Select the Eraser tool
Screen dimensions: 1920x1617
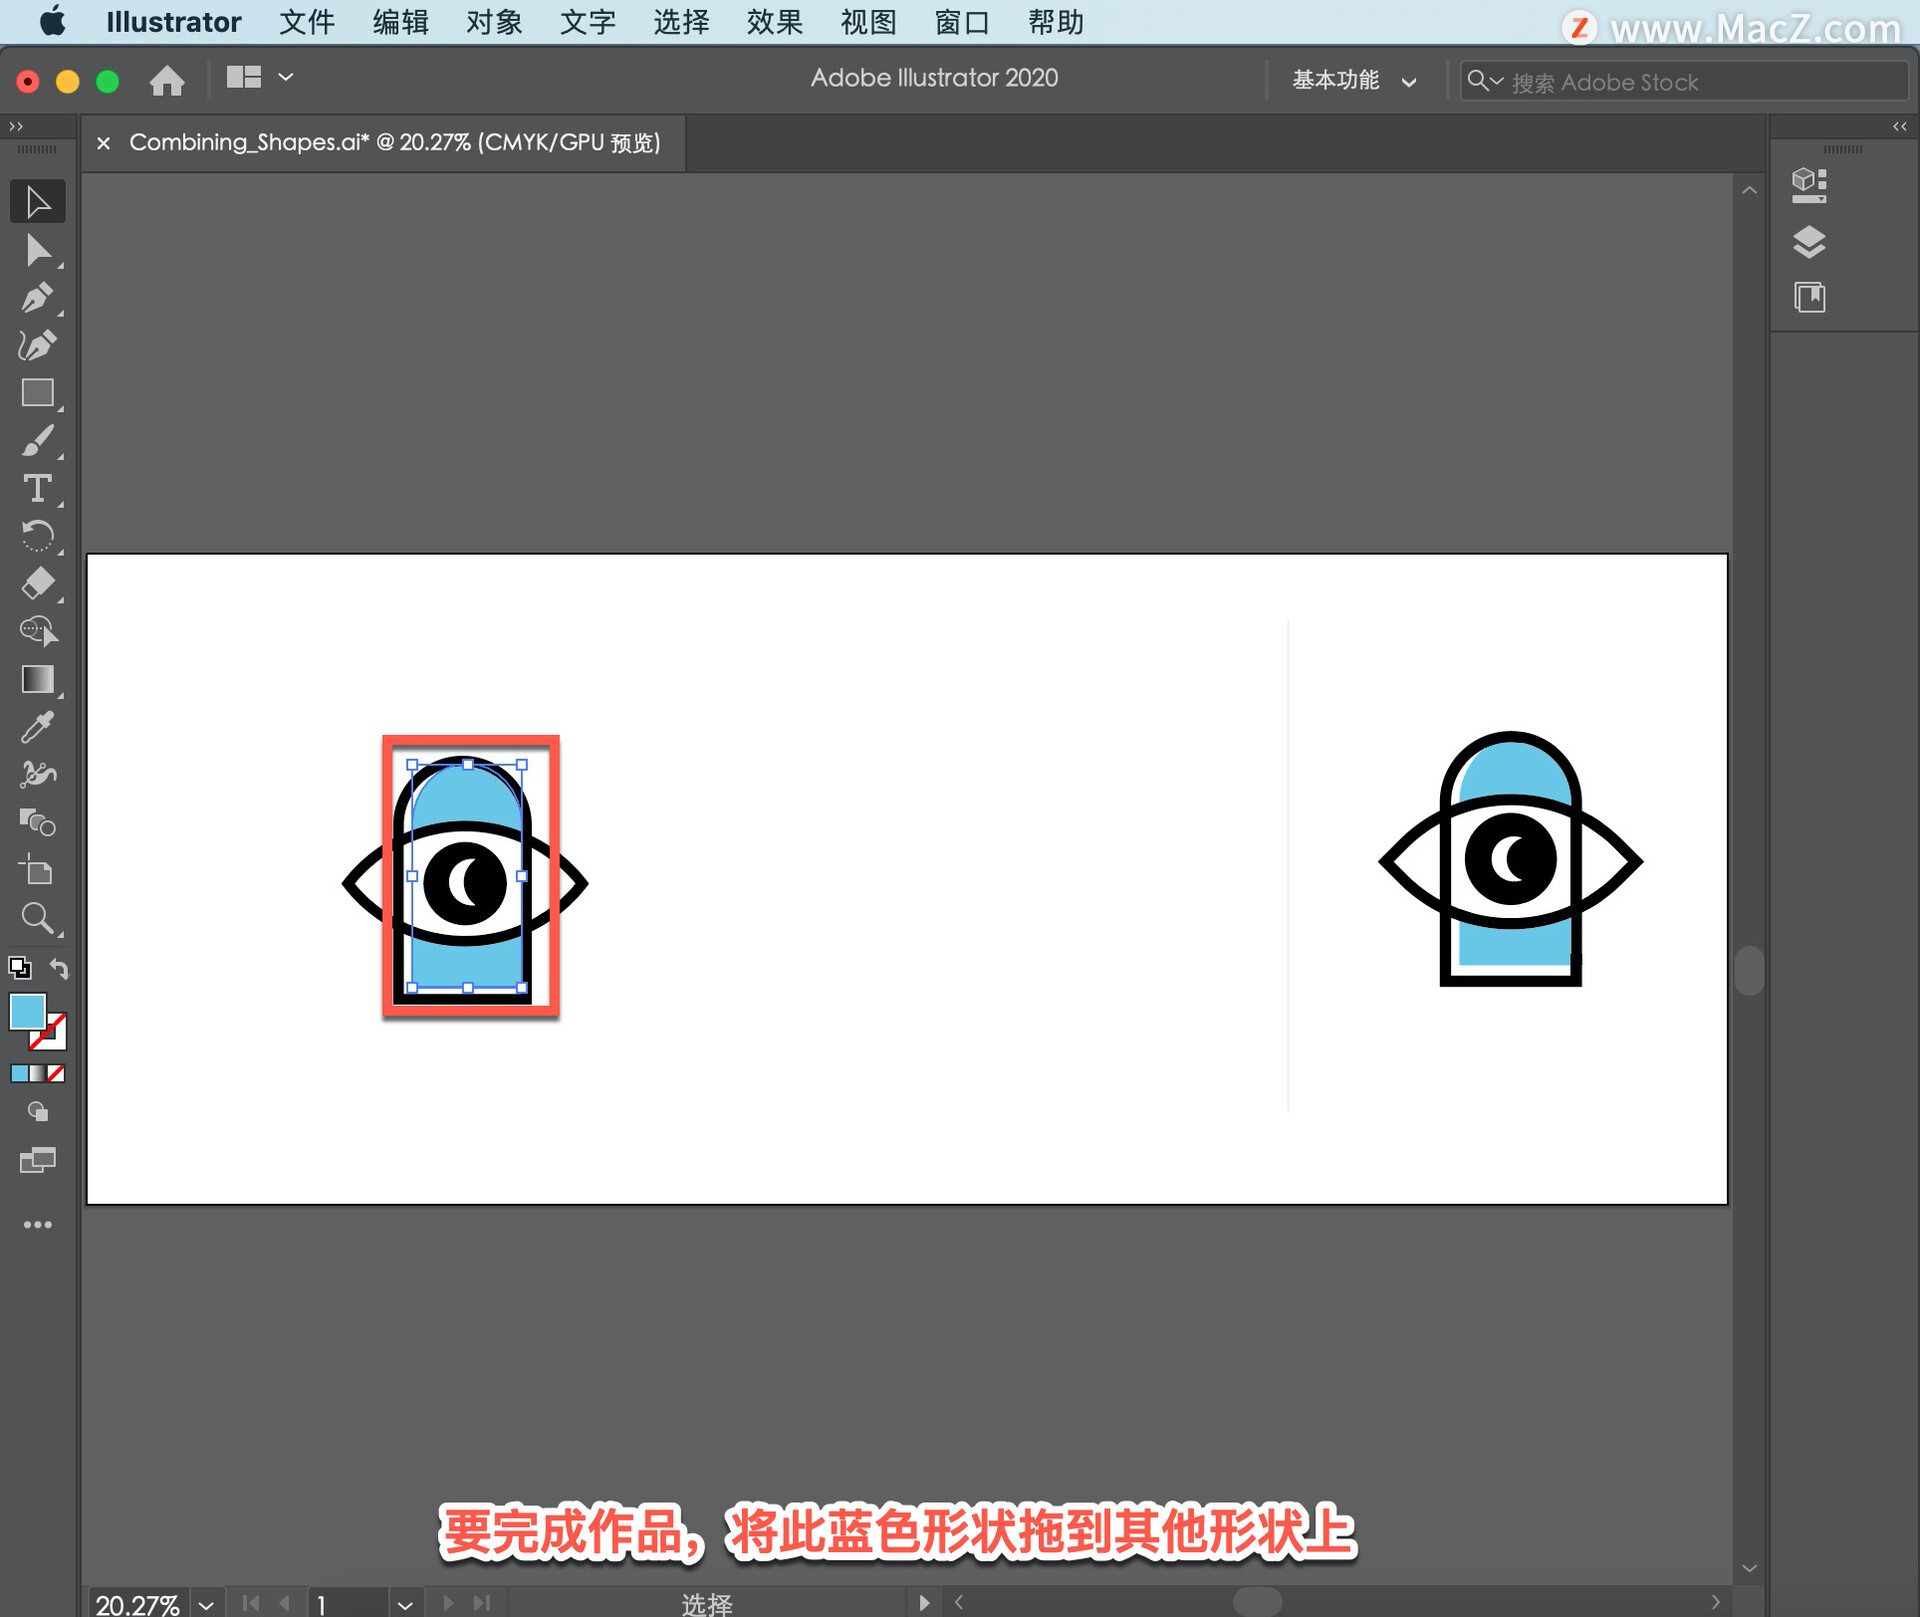point(37,583)
